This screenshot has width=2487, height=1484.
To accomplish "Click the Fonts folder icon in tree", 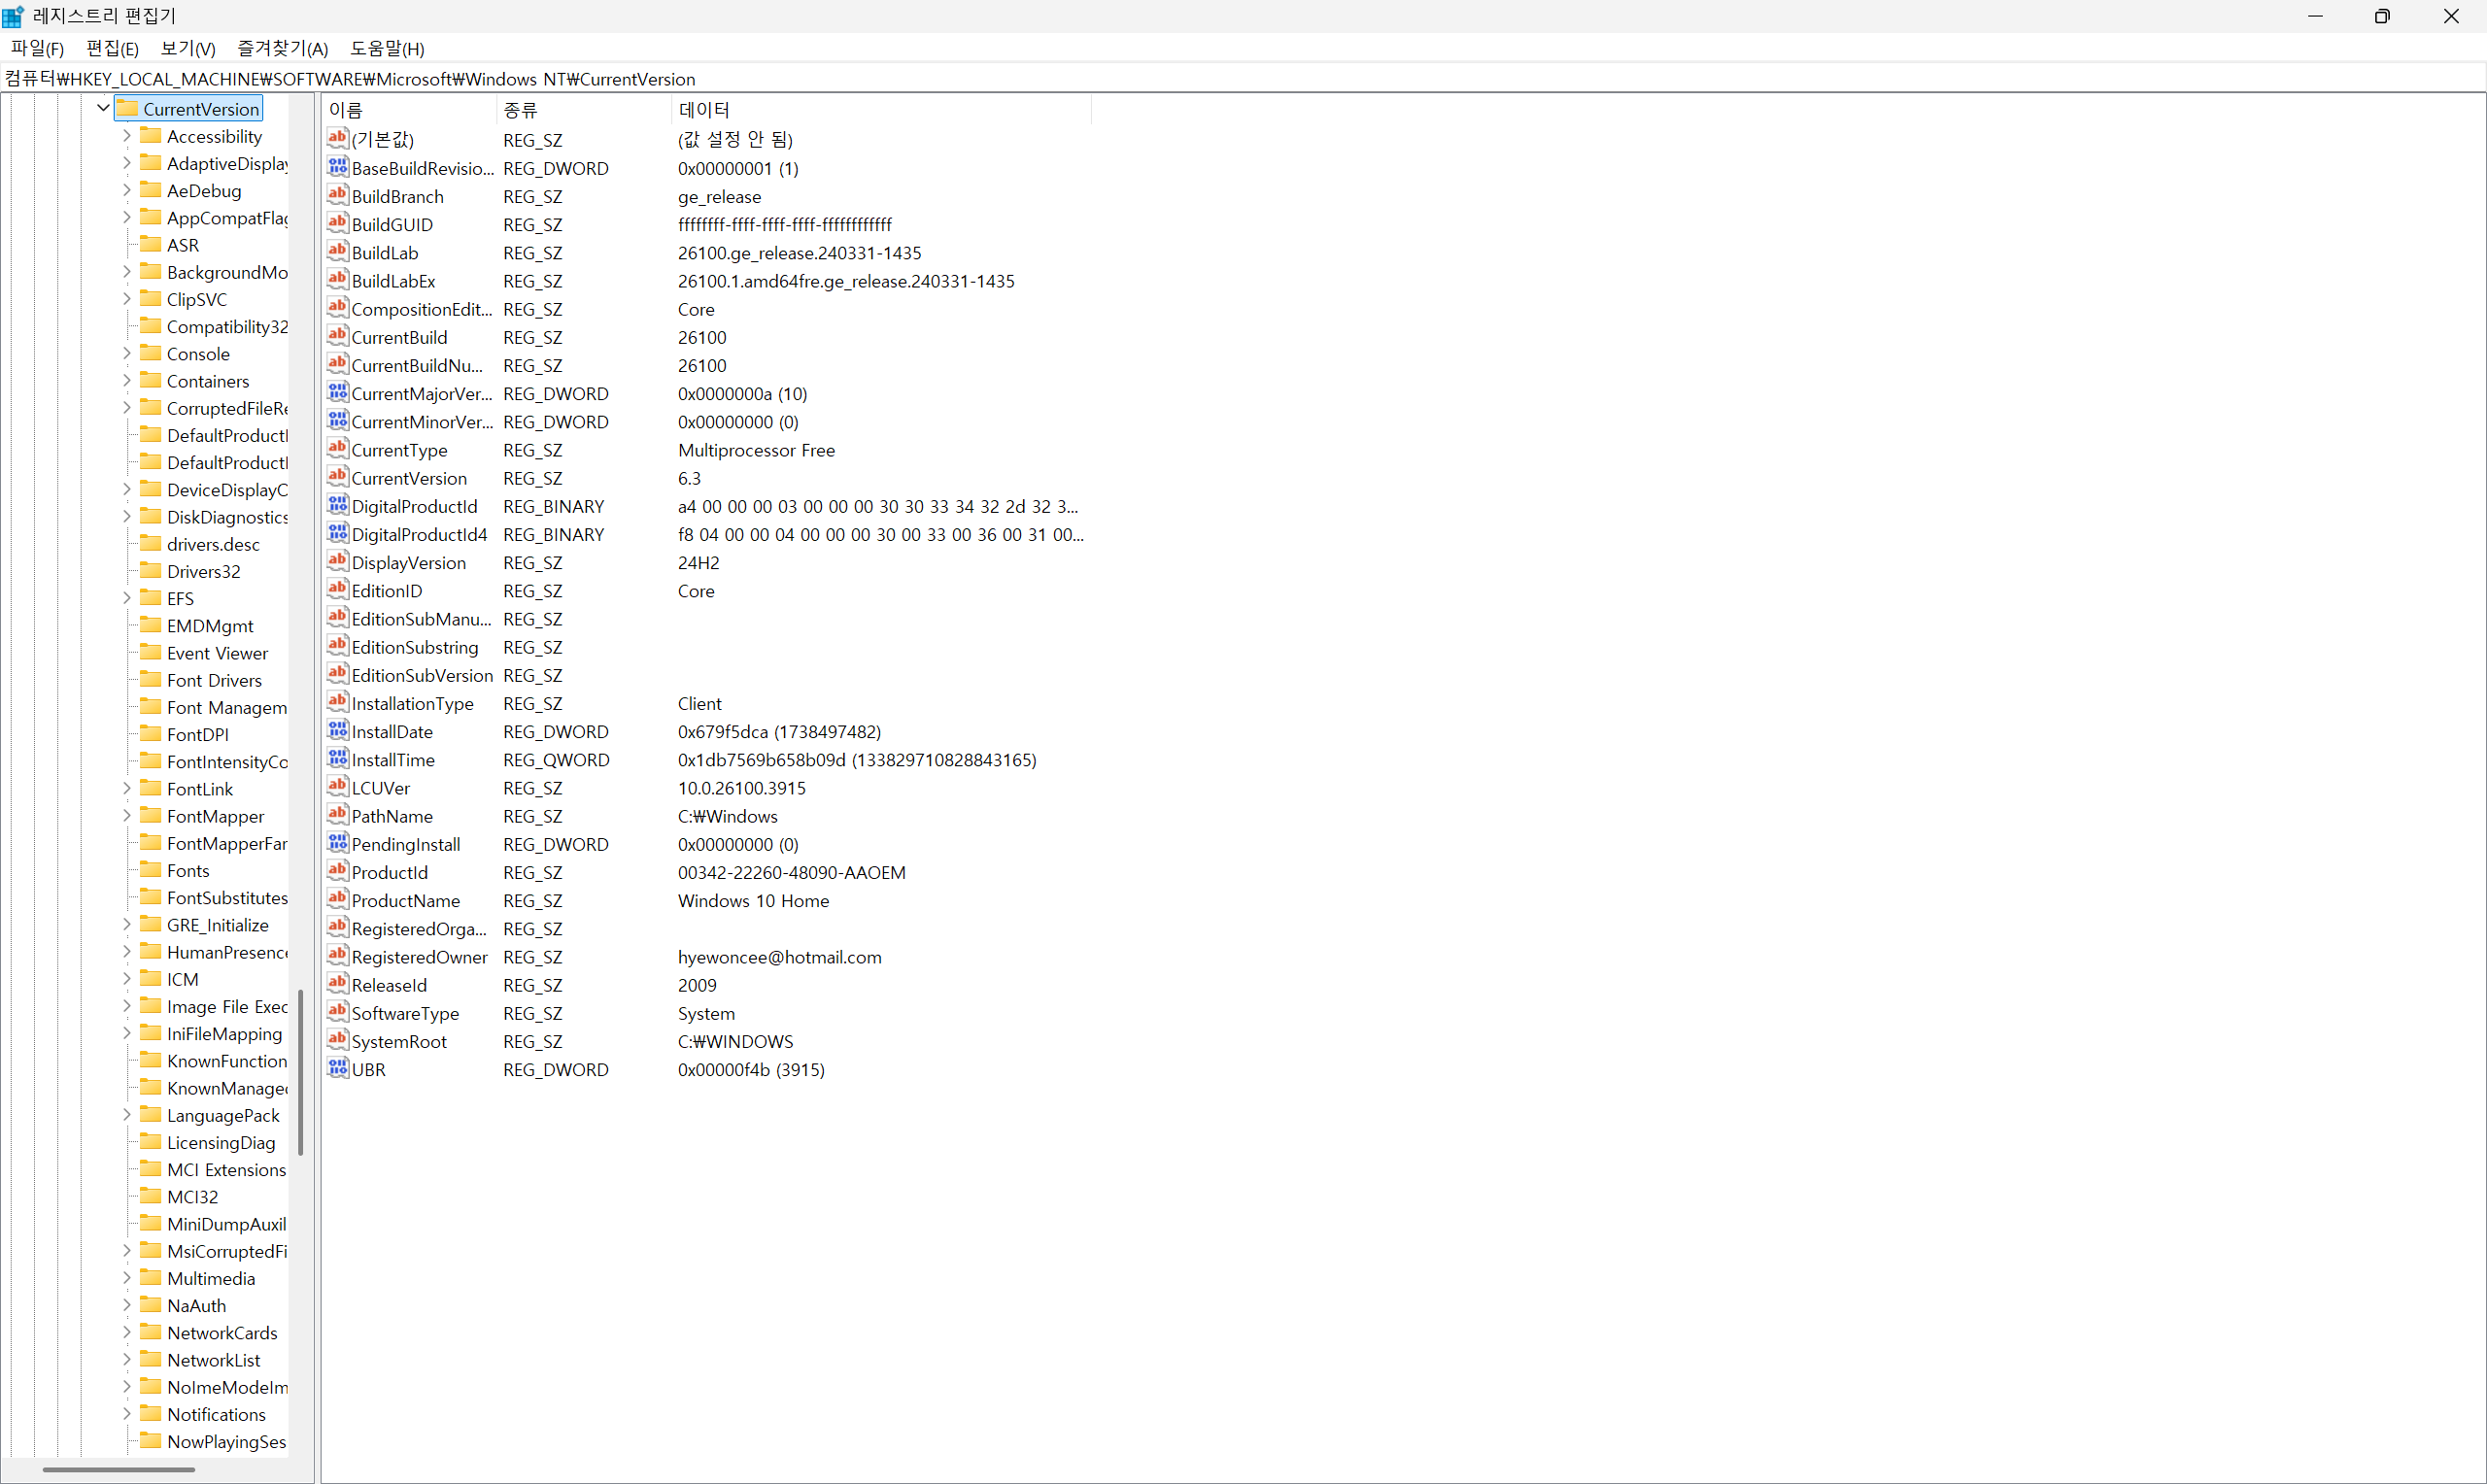I will click(151, 870).
